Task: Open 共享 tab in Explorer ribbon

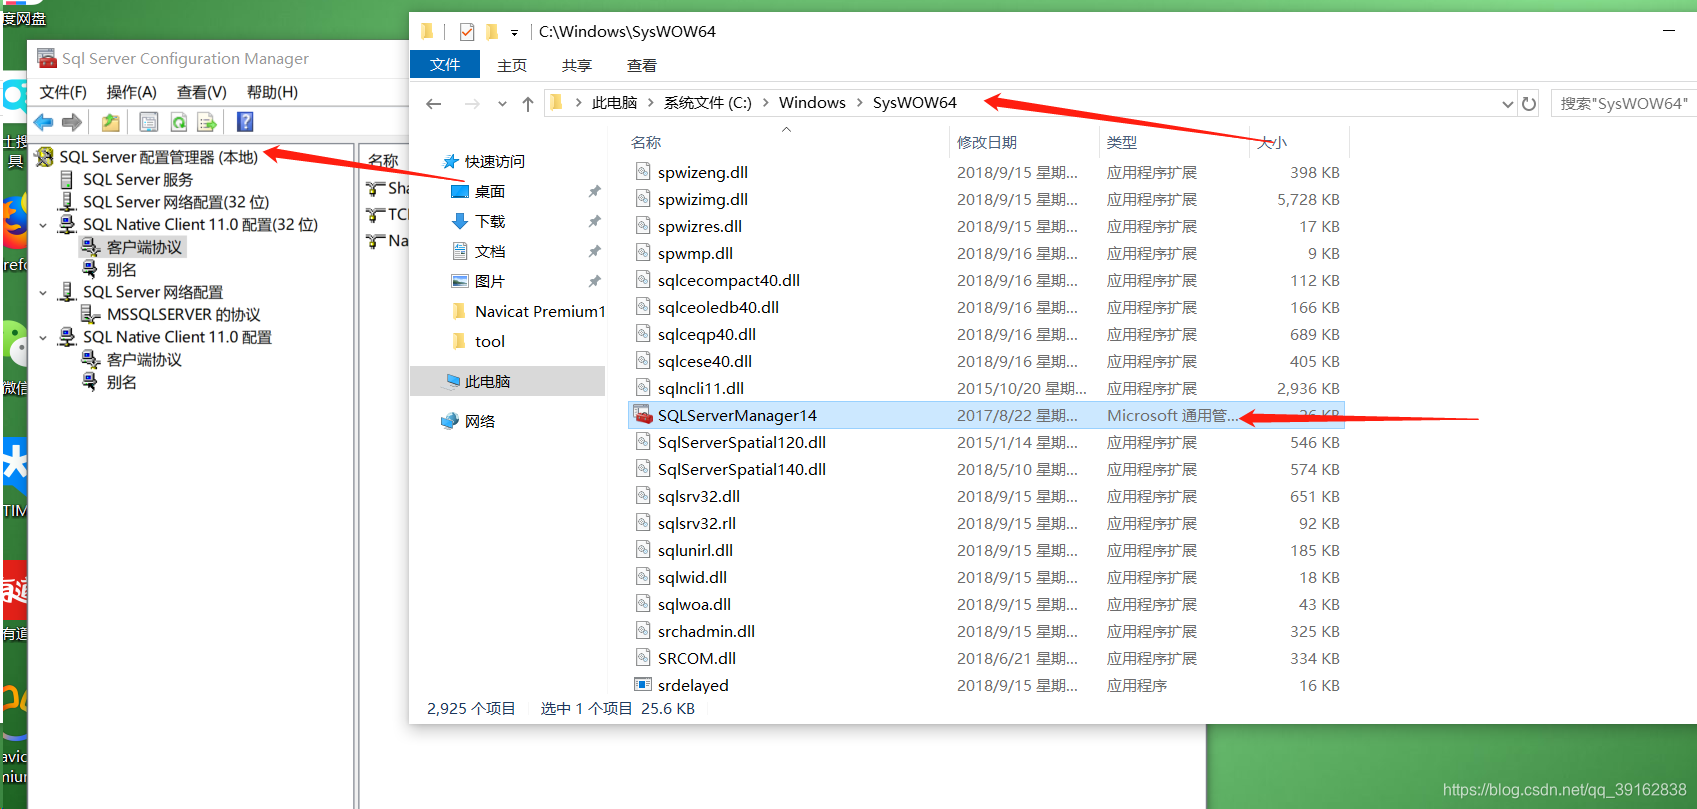Action: pyautogui.click(x=577, y=65)
